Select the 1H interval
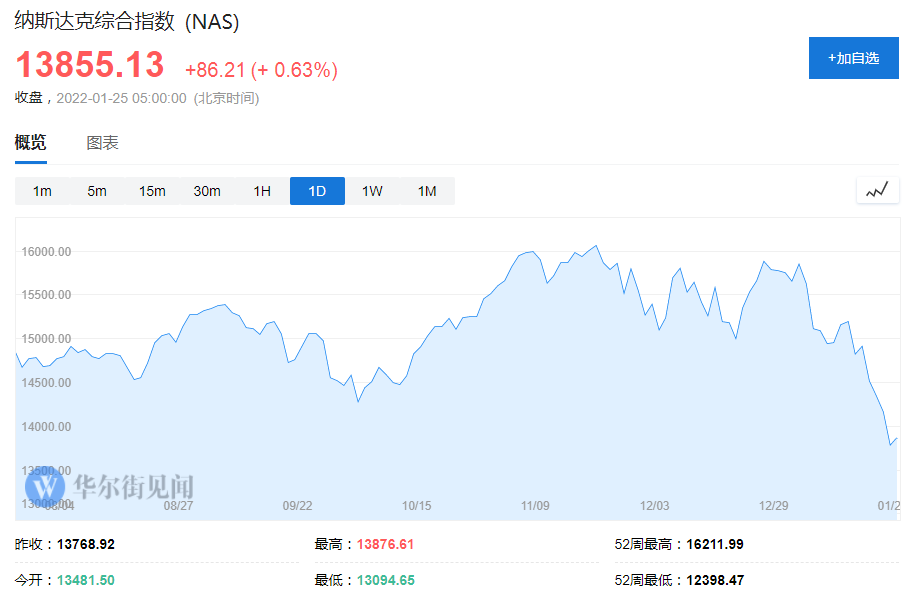Image resolution: width=909 pixels, height=594 pixels. pos(262,191)
